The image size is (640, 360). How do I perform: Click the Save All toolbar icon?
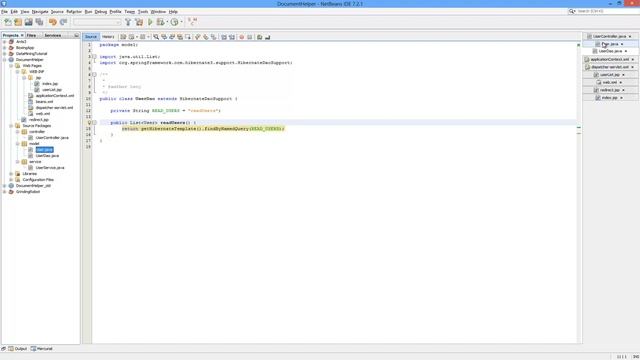point(39,22)
